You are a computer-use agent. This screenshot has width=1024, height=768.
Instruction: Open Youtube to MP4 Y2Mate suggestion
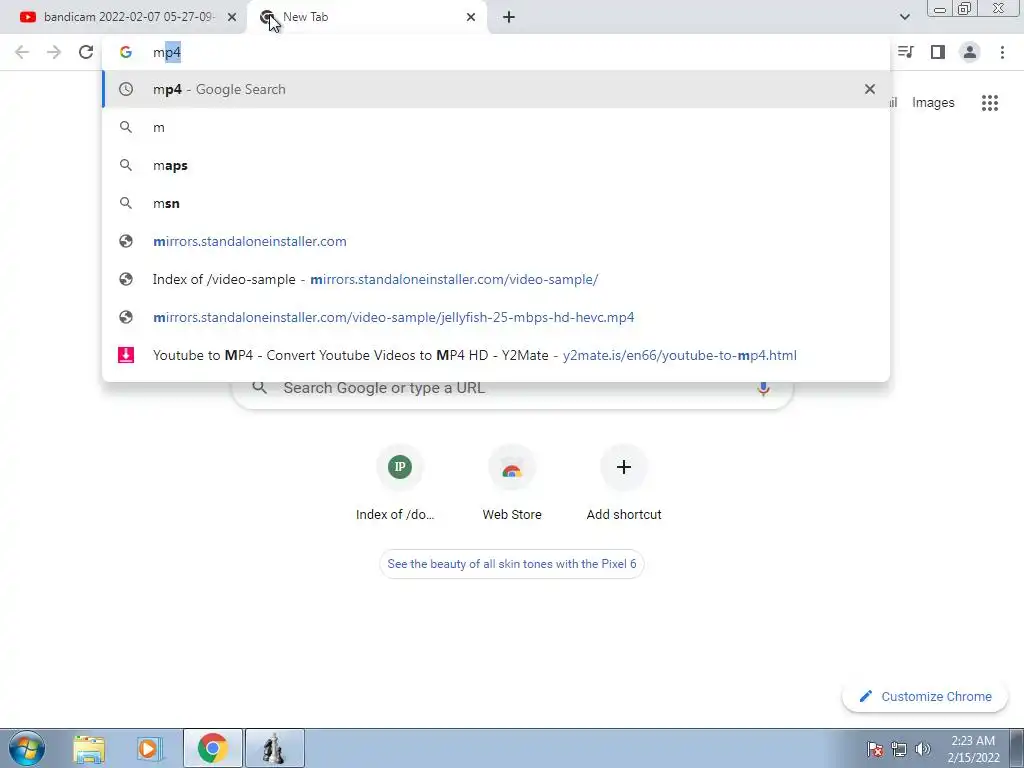click(496, 355)
